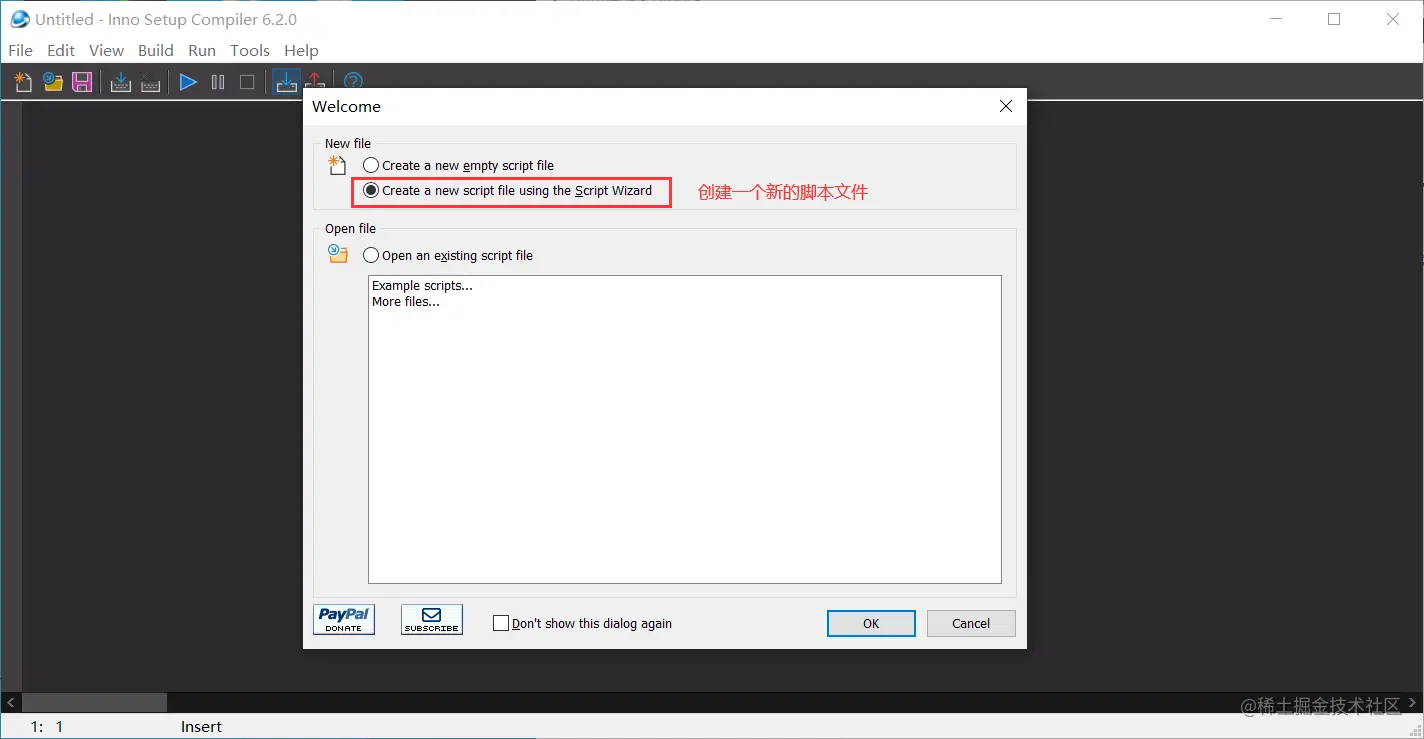Click the New script toolbar icon
The width and height of the screenshot is (1424, 739).
pyautogui.click(x=23, y=82)
